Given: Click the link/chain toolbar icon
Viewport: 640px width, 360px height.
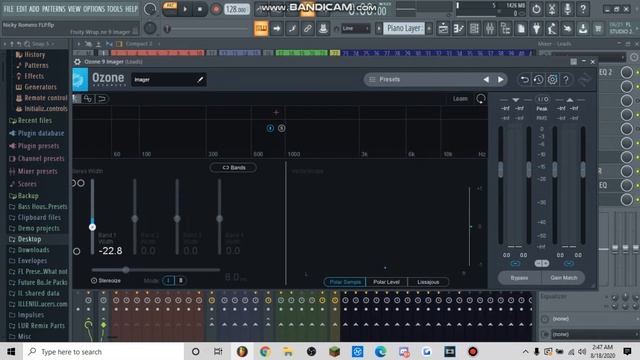Looking at the screenshot, I should click(308, 29).
